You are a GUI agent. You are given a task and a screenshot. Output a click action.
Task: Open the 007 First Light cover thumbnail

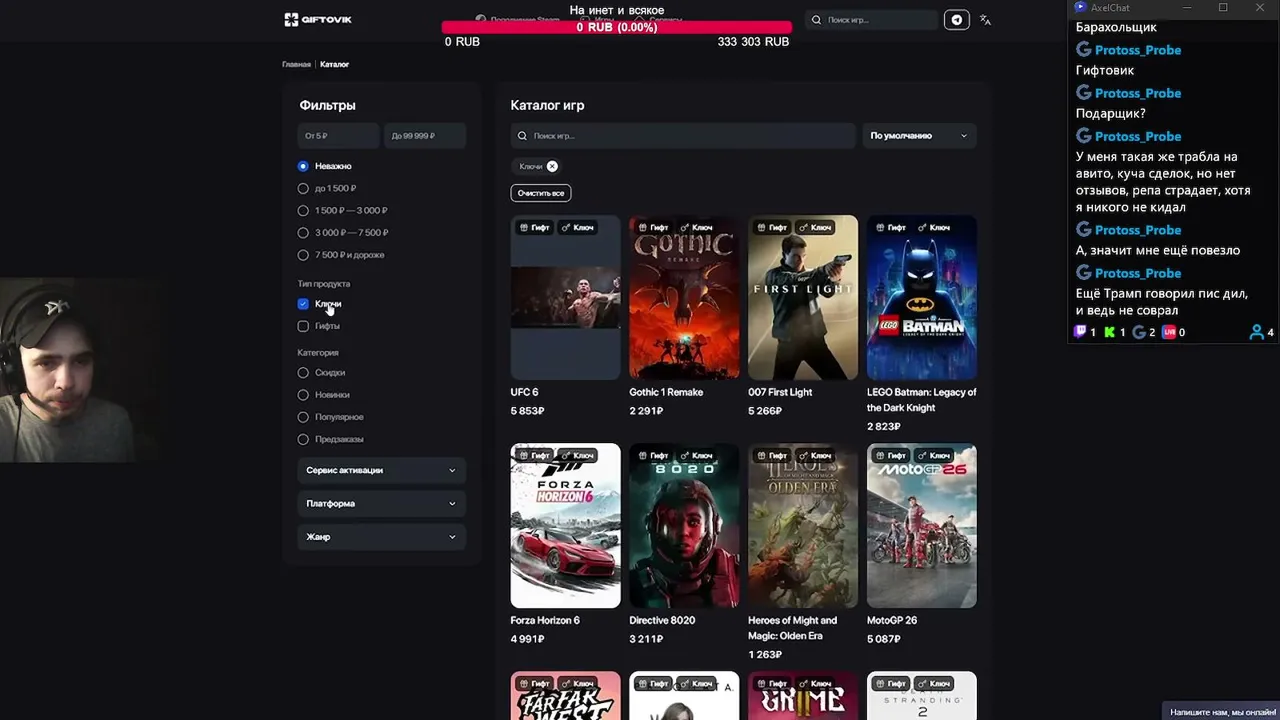click(x=803, y=297)
